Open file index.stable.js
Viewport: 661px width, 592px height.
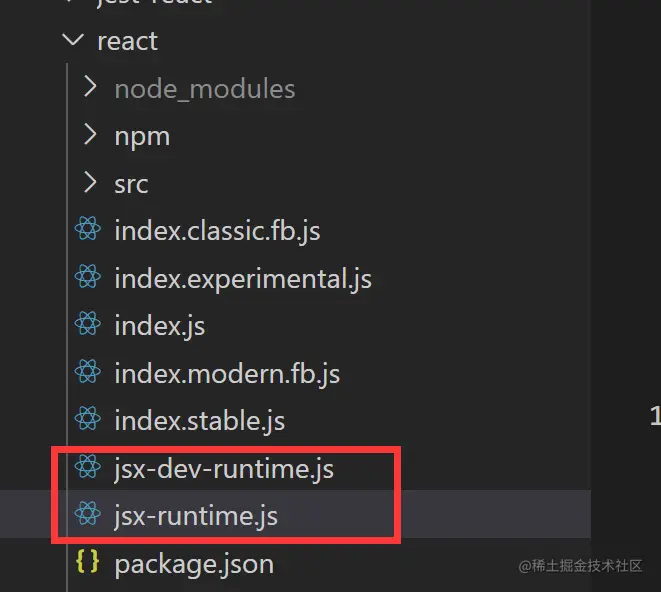[x=200, y=421]
